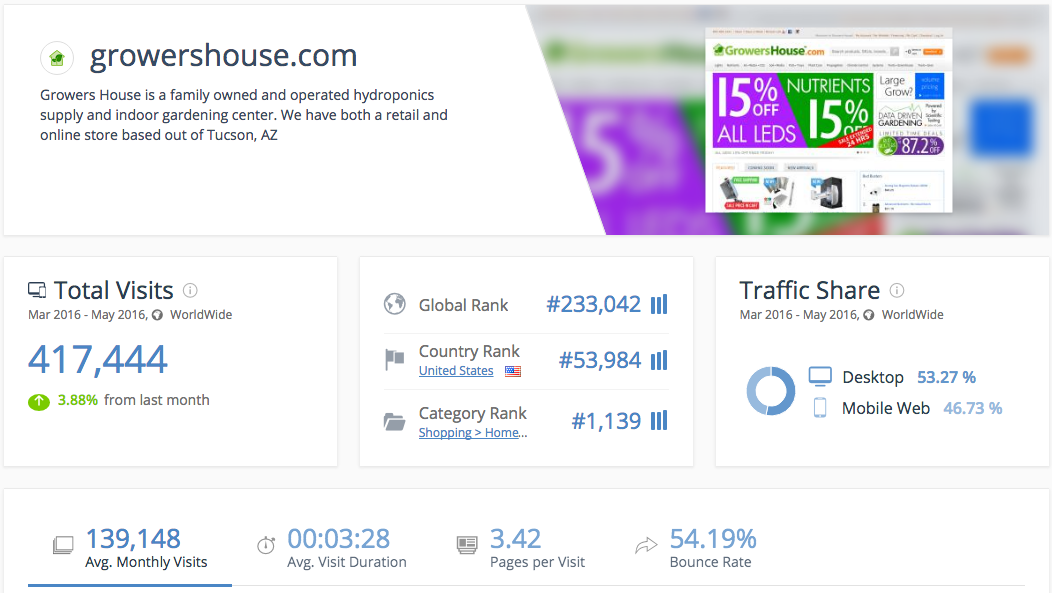Click the Traffic Share heading

click(x=810, y=290)
